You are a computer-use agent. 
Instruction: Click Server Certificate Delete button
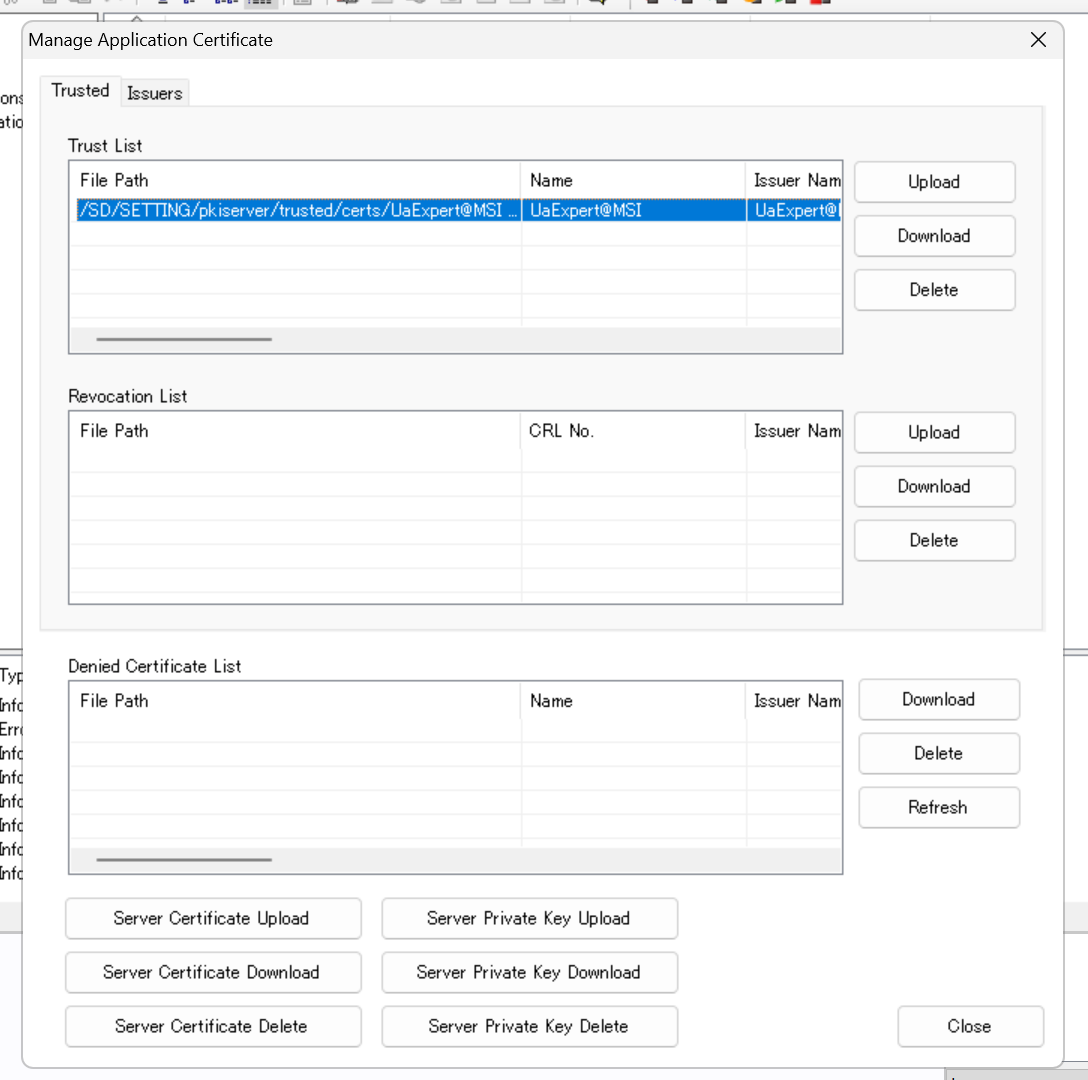[x=213, y=1027]
